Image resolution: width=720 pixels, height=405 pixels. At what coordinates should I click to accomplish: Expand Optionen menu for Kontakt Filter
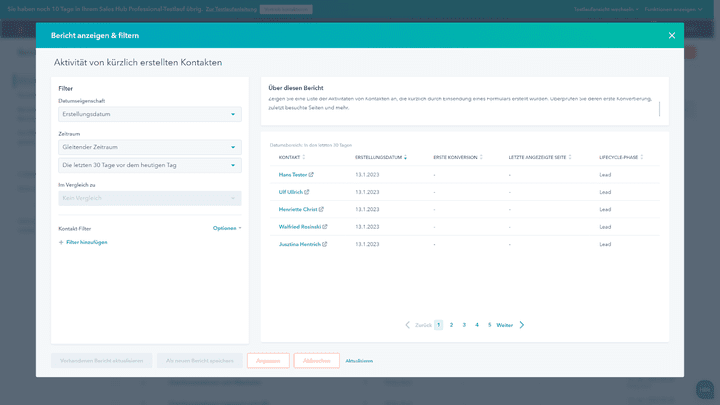(x=227, y=228)
